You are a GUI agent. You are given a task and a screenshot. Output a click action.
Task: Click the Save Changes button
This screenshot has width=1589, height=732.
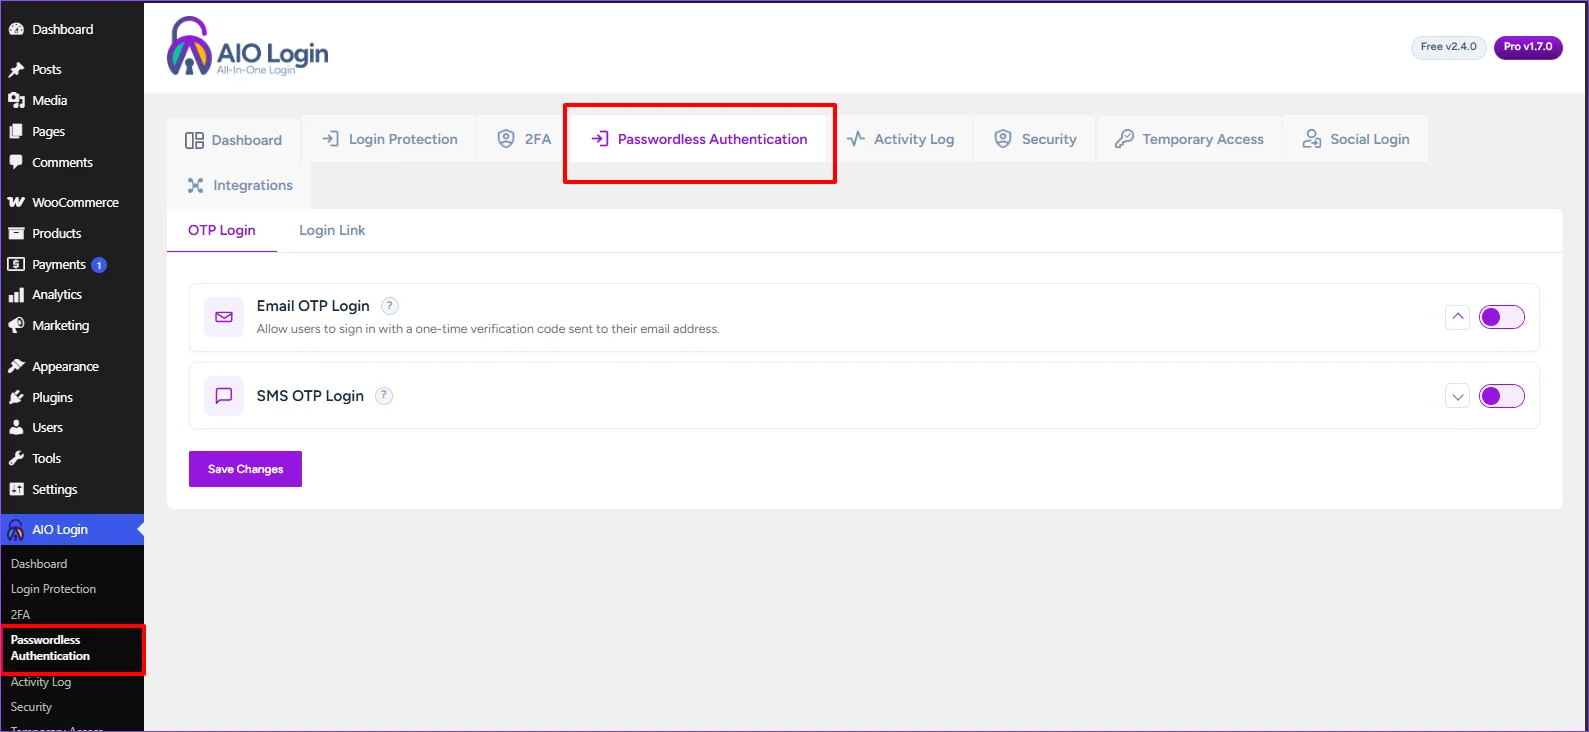tap(245, 469)
